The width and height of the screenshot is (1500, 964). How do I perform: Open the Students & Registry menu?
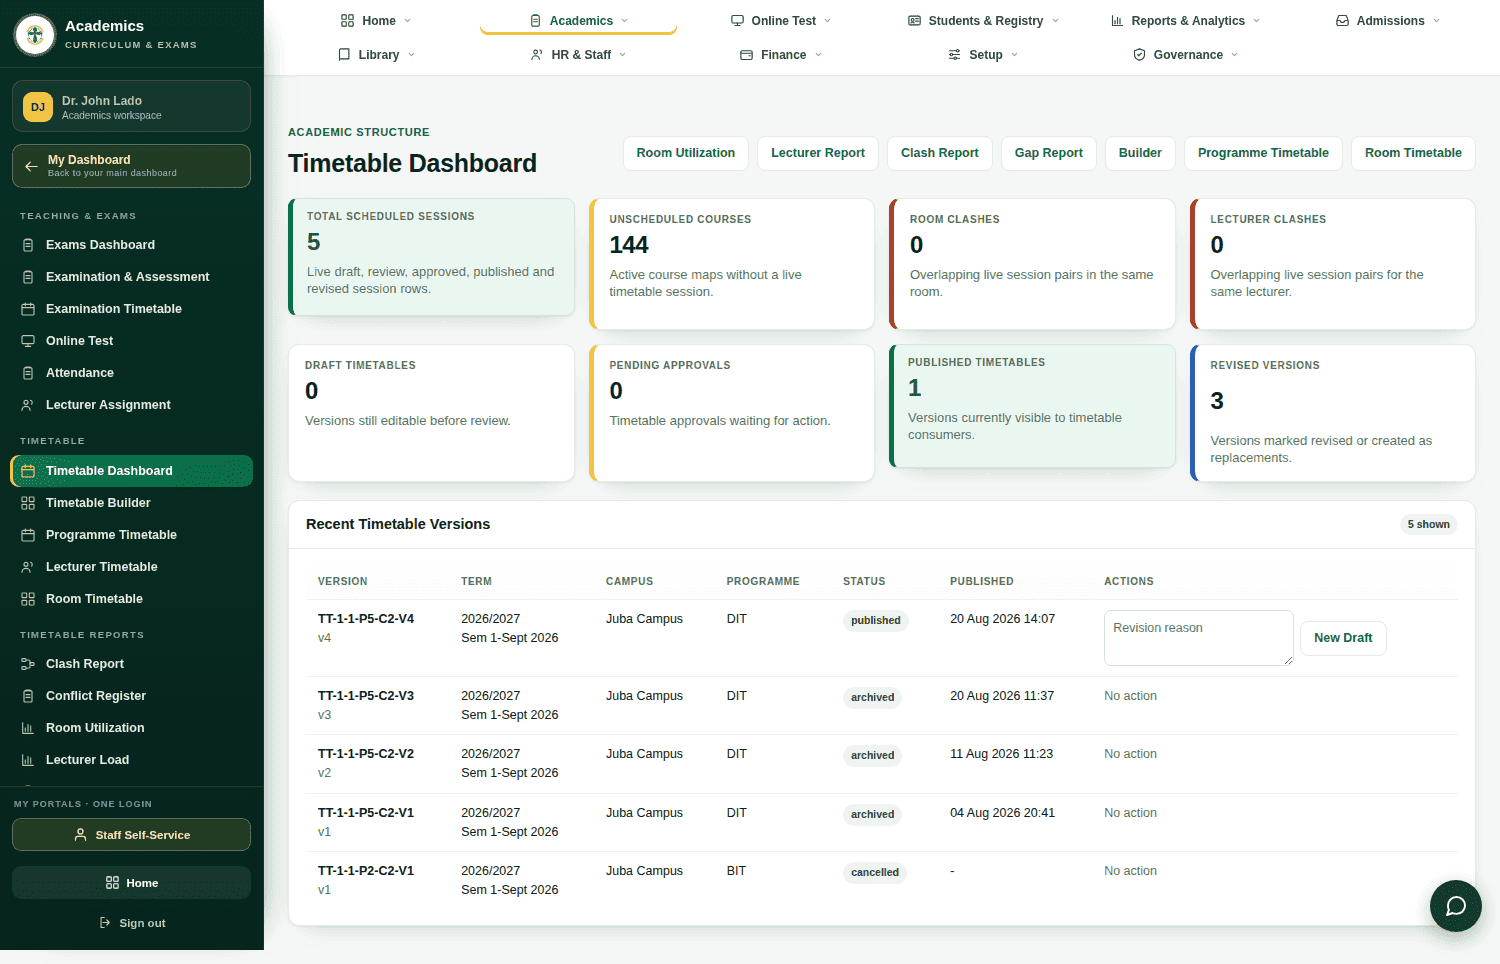click(984, 21)
